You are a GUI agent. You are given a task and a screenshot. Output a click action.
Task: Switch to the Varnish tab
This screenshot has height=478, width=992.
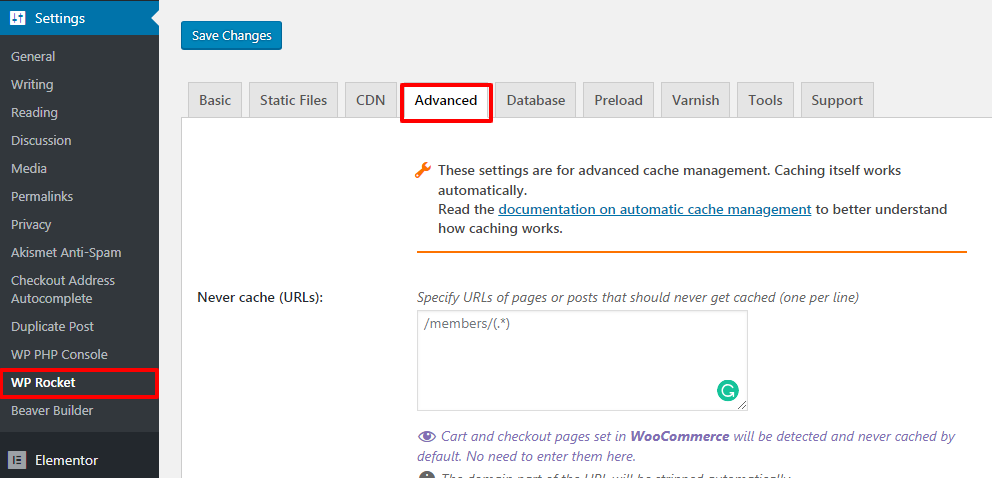(695, 100)
